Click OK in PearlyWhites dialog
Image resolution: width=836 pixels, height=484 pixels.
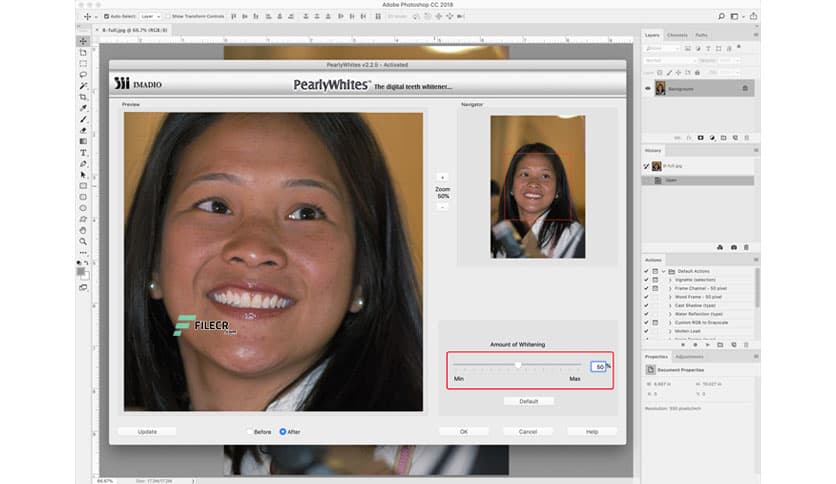(463, 432)
